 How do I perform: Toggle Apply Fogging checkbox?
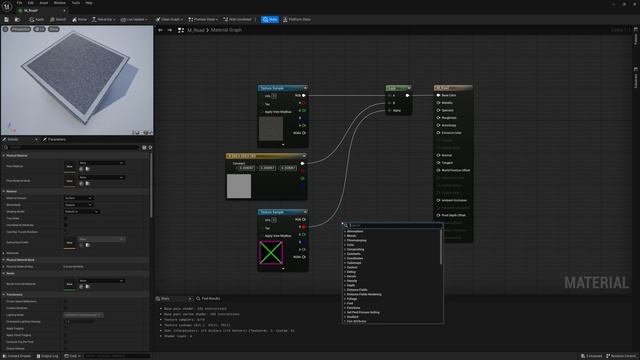66,329
